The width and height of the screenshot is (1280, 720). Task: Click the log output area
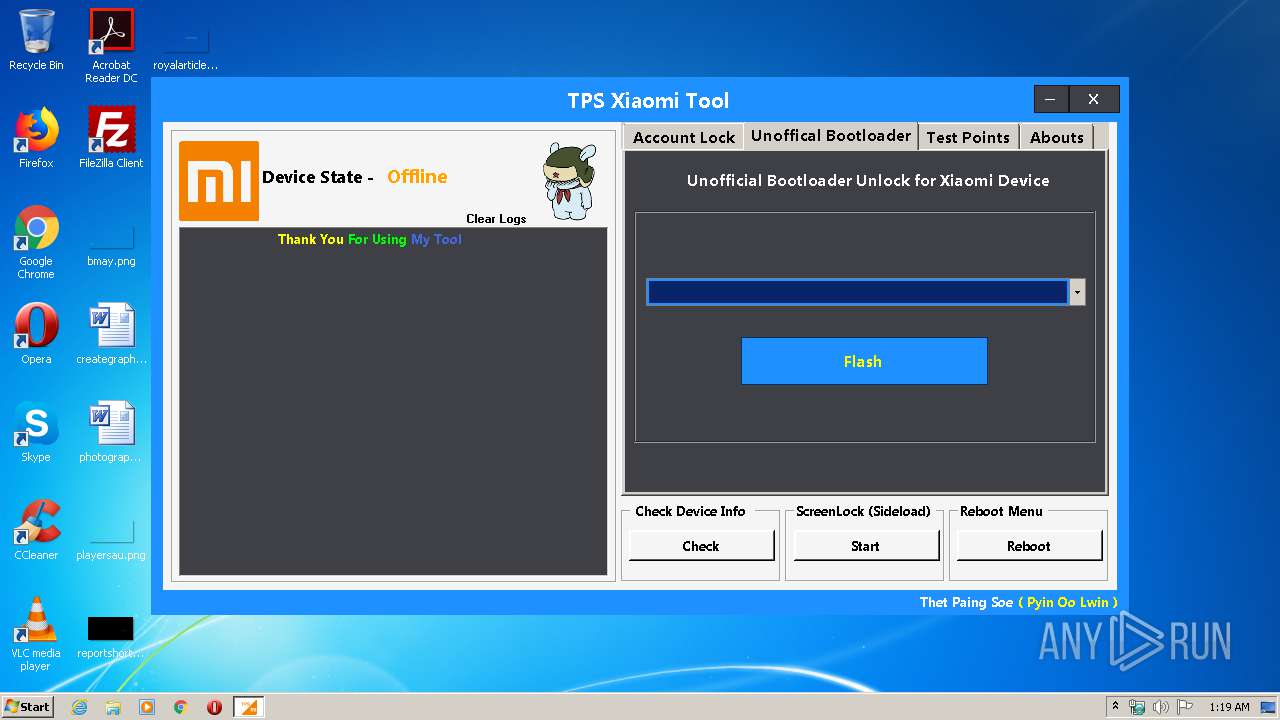tap(393, 401)
